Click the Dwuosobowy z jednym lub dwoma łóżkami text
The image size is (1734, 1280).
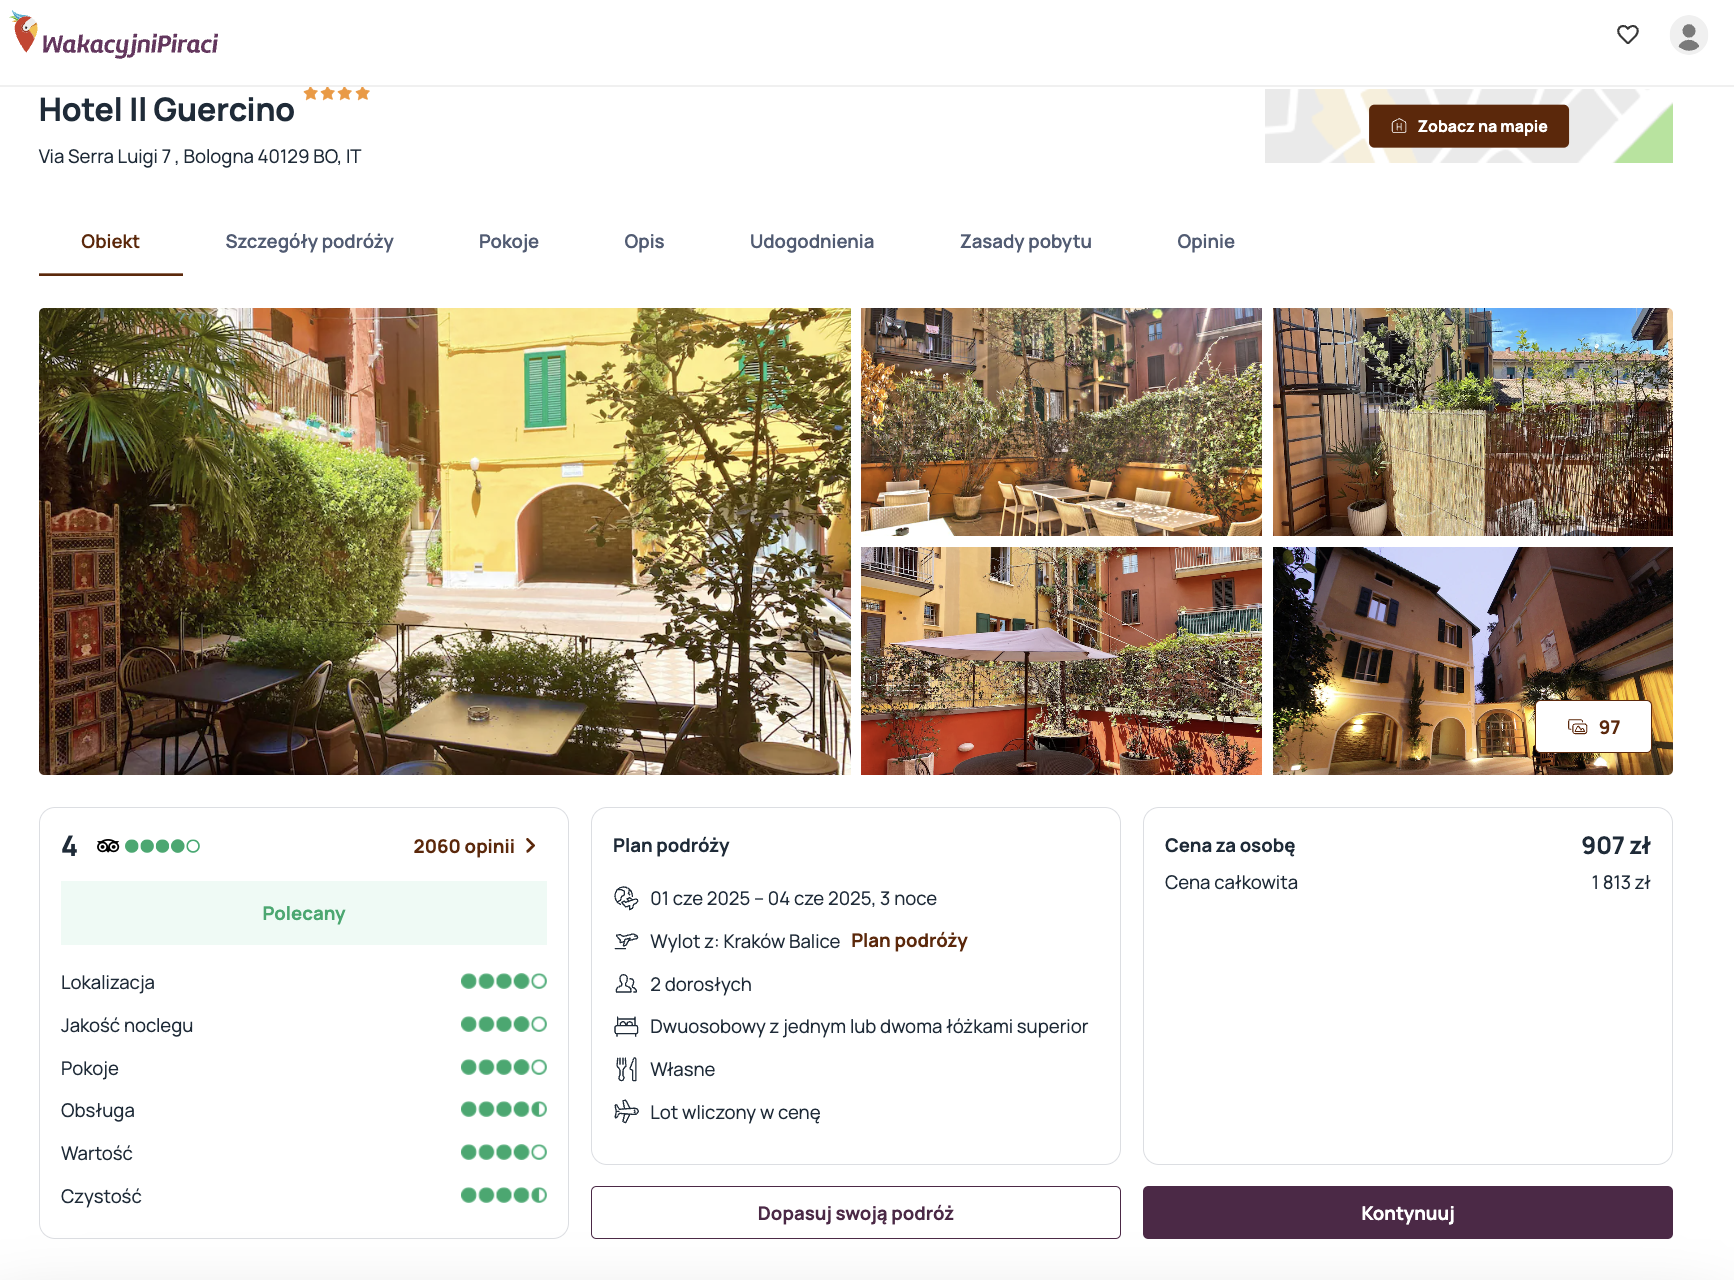tap(869, 1027)
